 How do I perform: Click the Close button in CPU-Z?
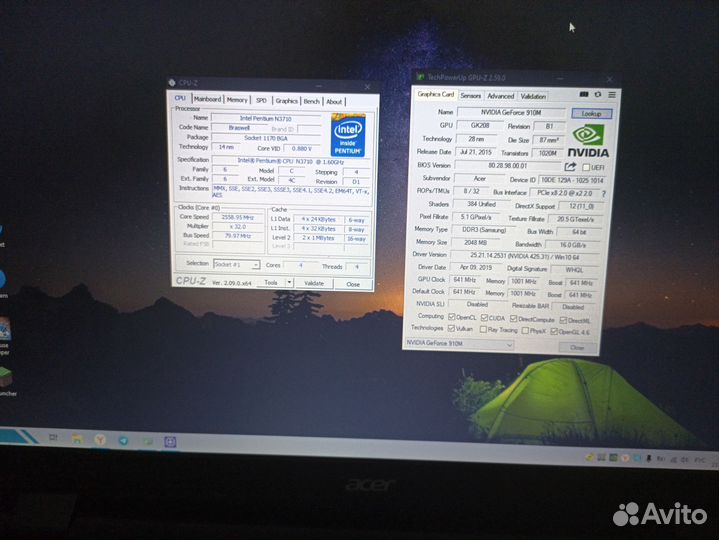click(353, 284)
